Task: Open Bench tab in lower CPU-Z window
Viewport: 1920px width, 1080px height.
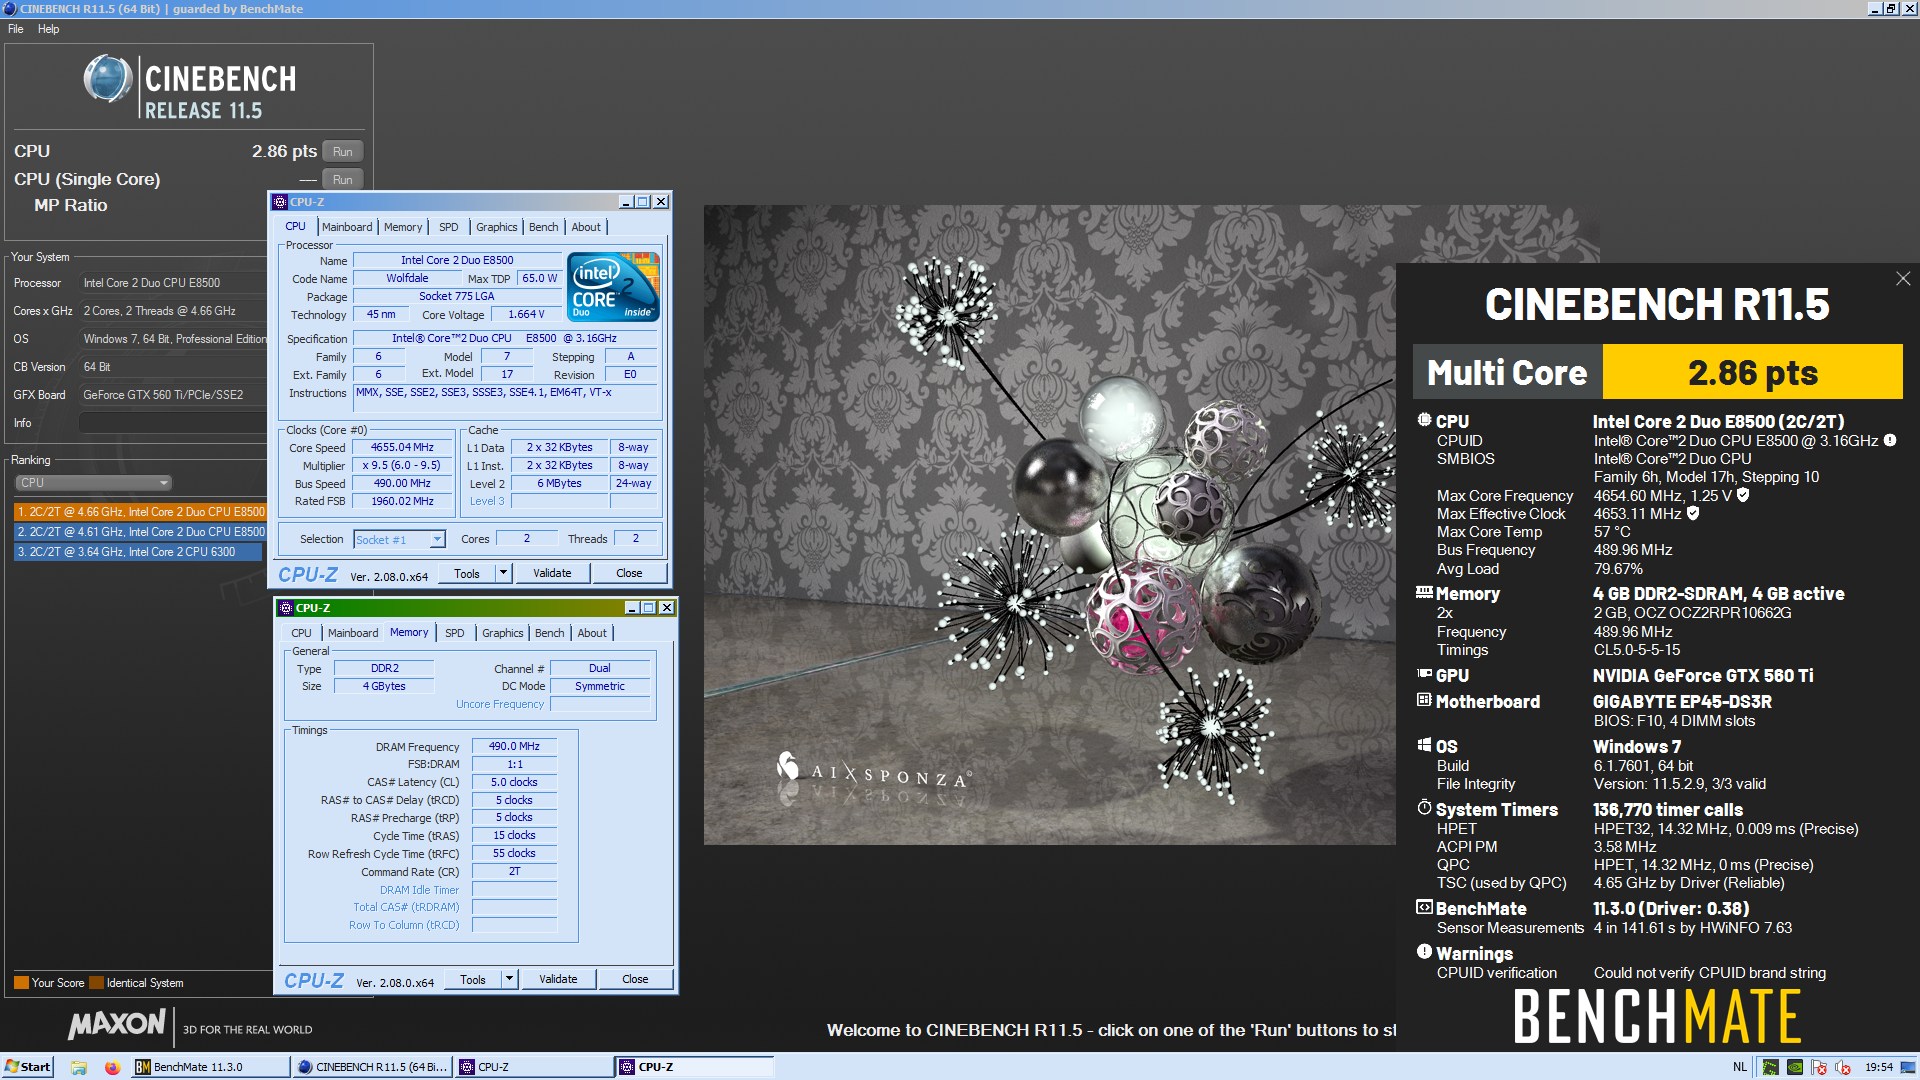Action: [550, 633]
